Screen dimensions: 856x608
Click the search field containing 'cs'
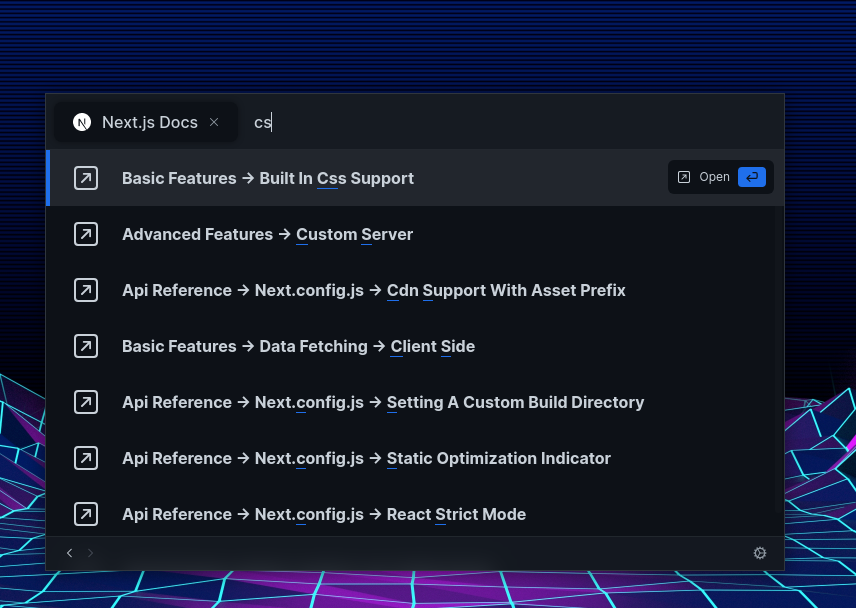pos(513,122)
